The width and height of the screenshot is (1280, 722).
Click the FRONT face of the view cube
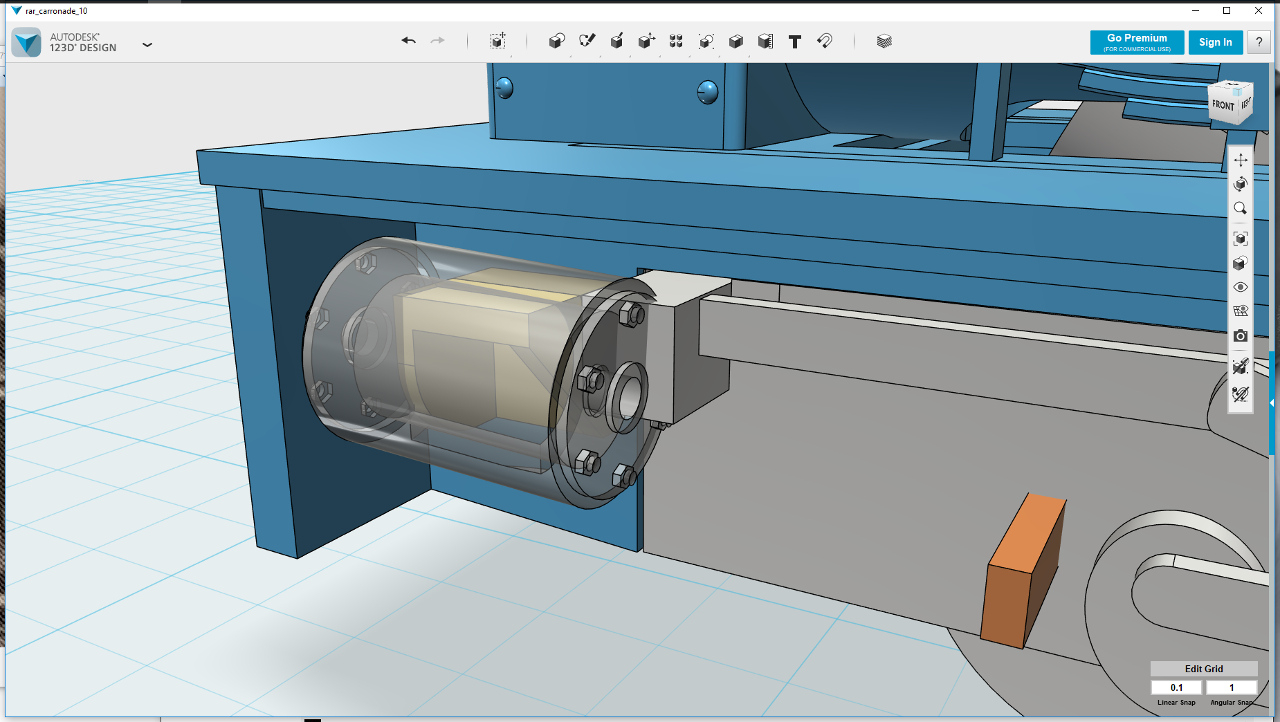click(x=1224, y=106)
